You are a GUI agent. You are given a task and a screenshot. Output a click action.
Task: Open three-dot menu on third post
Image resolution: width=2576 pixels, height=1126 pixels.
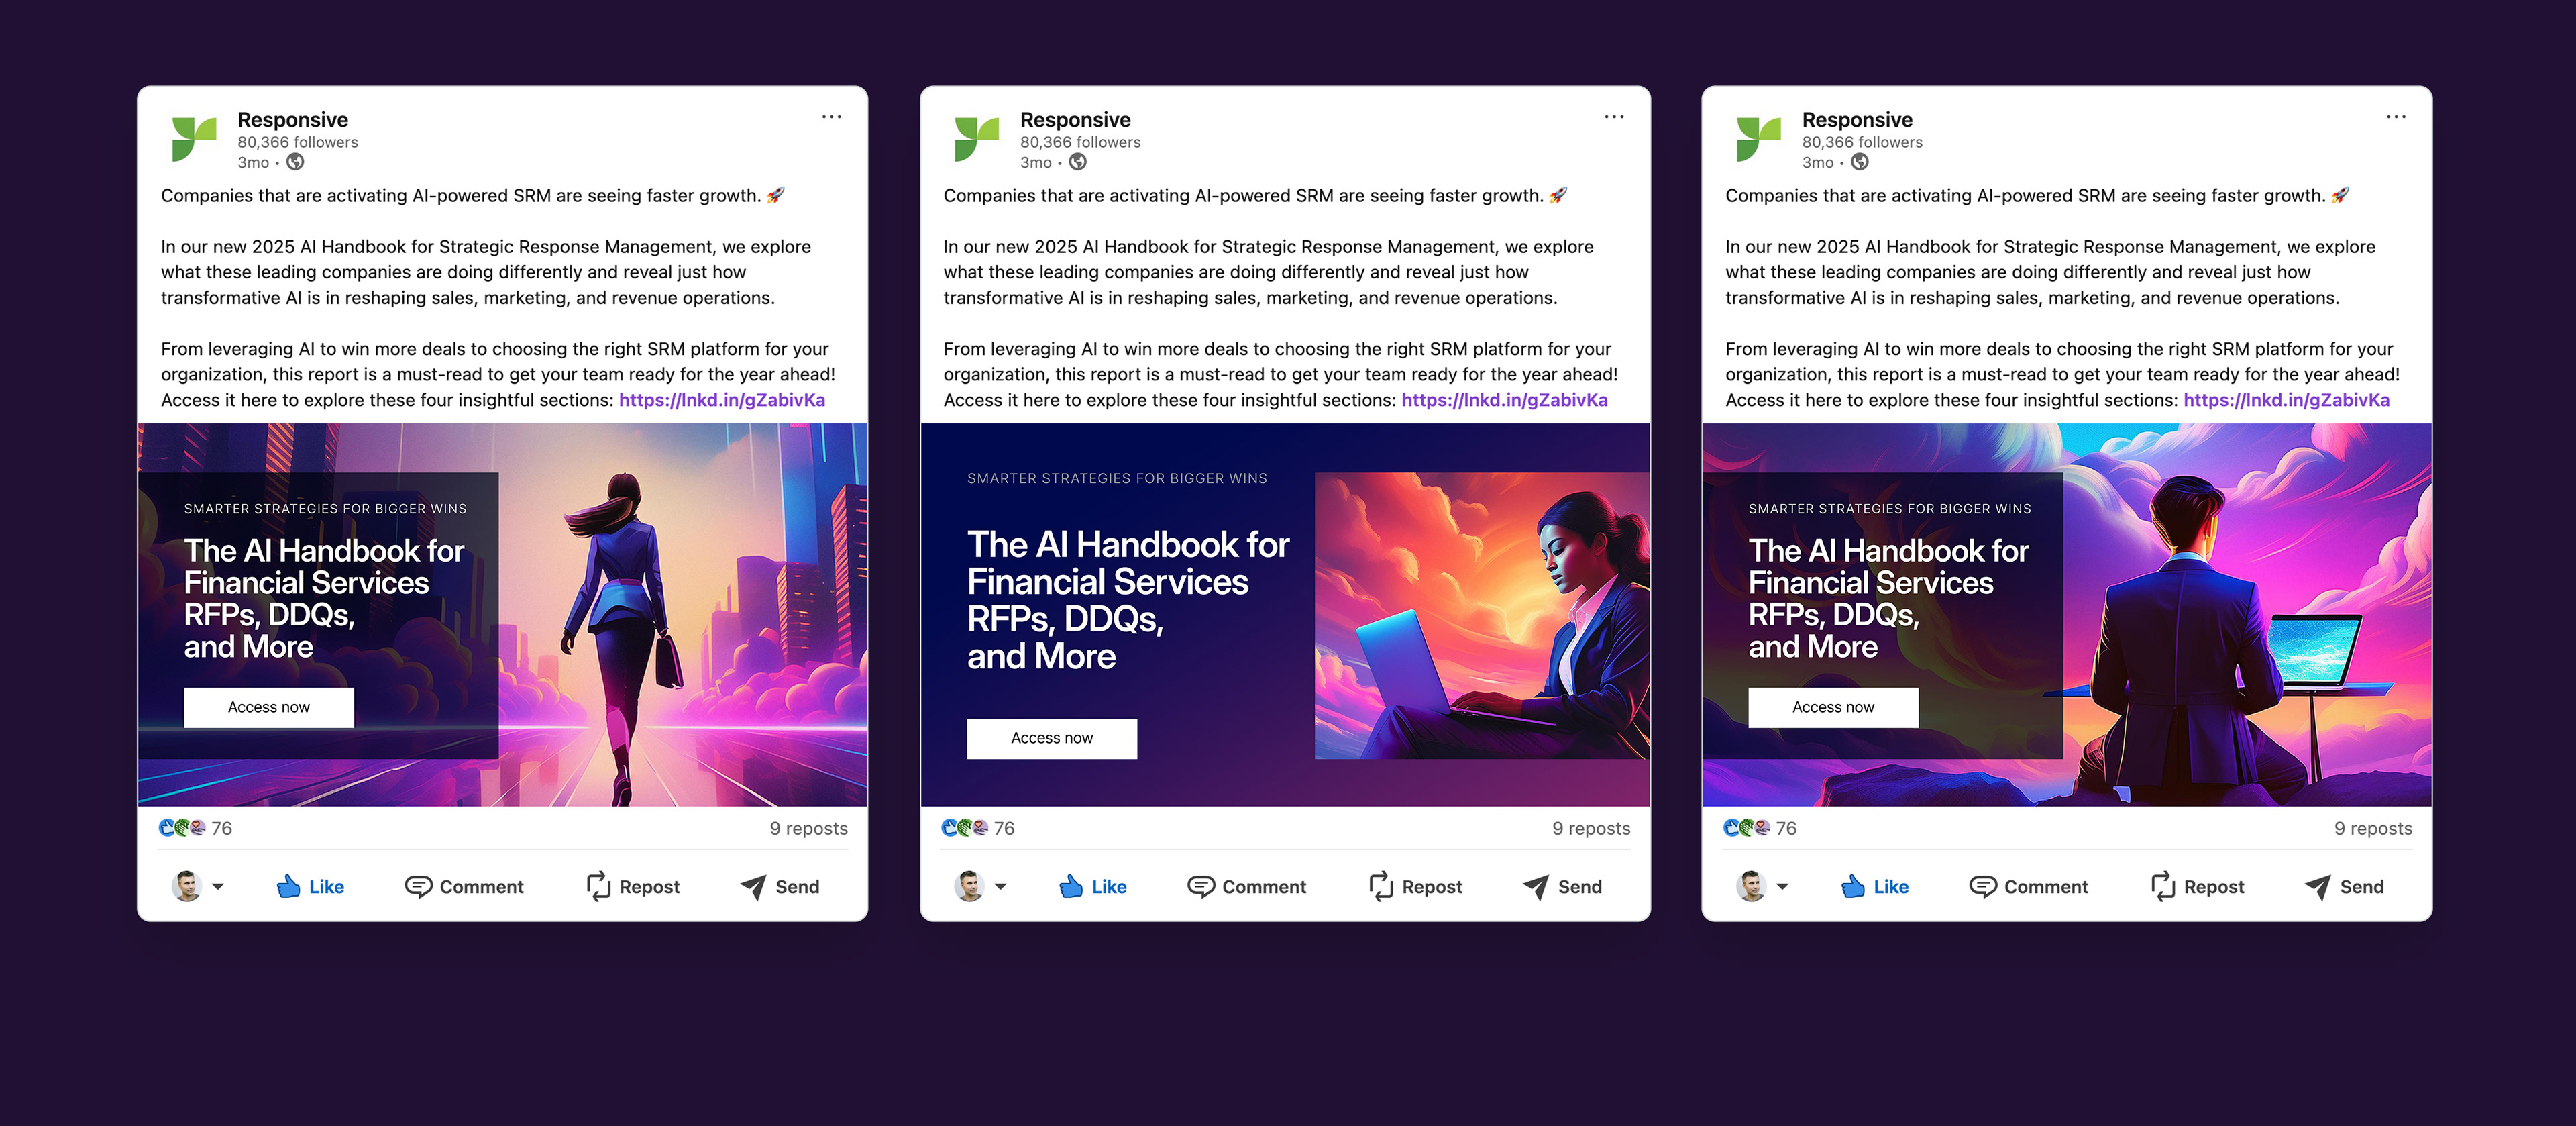2396,117
